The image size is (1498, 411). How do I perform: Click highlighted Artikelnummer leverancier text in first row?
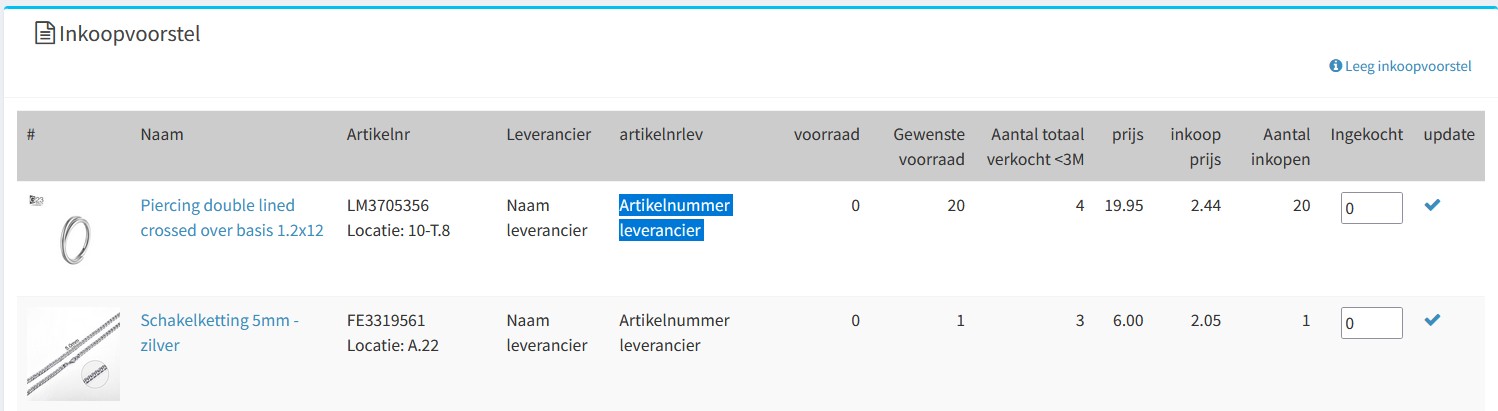(x=676, y=218)
